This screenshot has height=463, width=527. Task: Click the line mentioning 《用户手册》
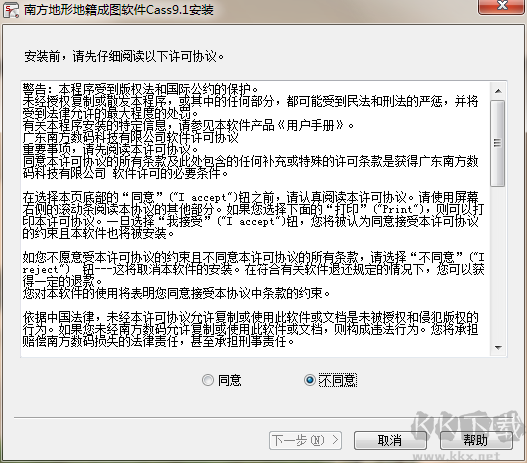pos(189,126)
